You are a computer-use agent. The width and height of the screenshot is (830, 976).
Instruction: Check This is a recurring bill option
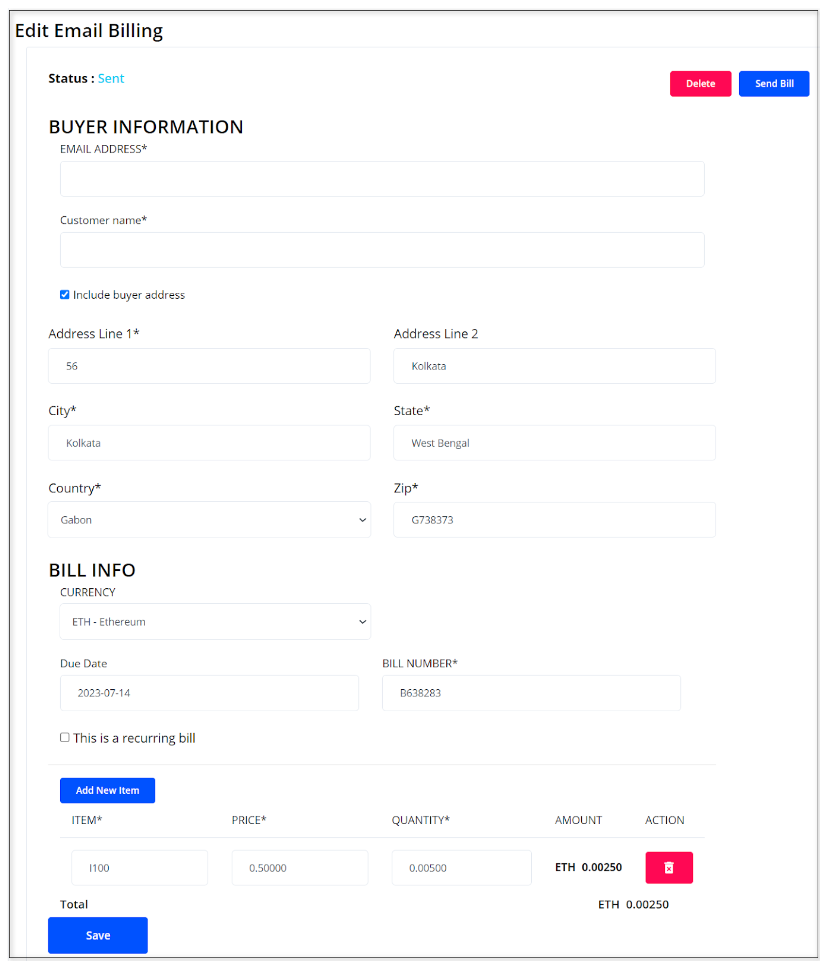coord(64,737)
